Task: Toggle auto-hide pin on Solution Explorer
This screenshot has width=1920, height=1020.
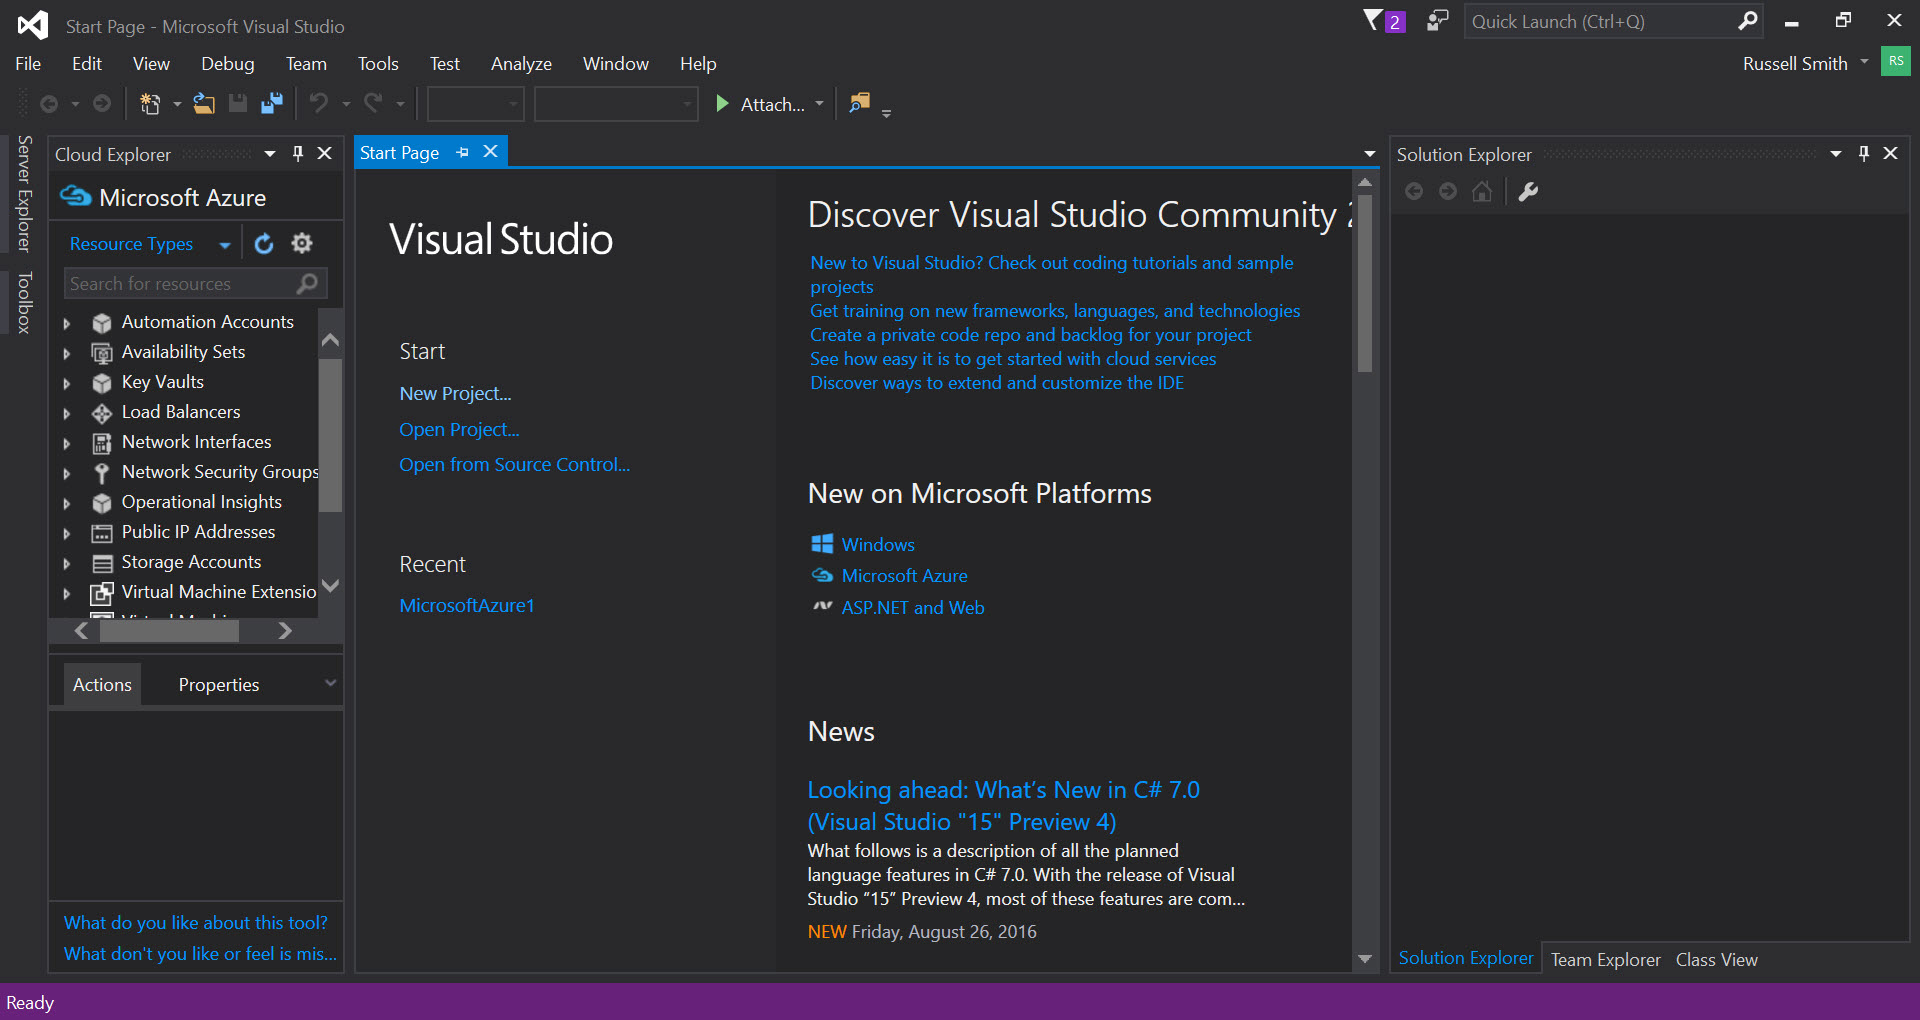Action: pos(1863,153)
